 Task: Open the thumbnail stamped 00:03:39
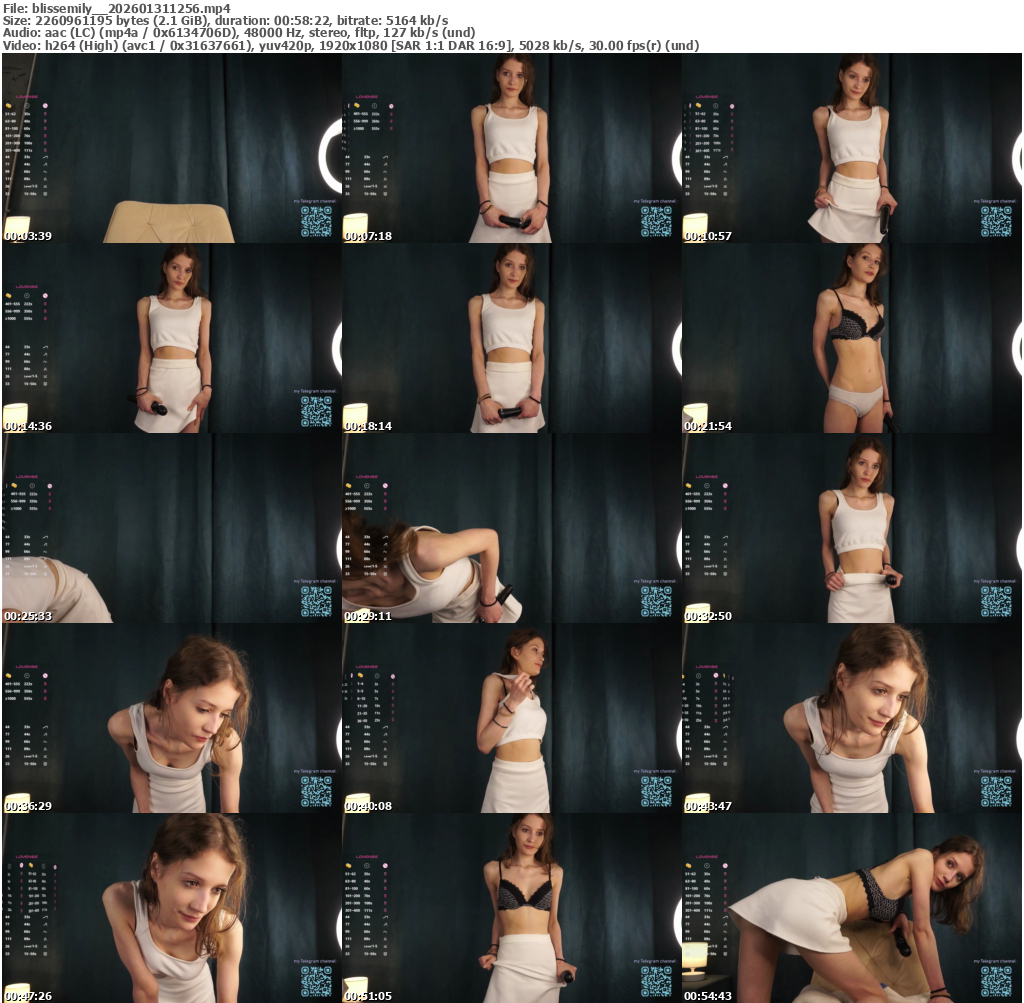click(x=171, y=148)
